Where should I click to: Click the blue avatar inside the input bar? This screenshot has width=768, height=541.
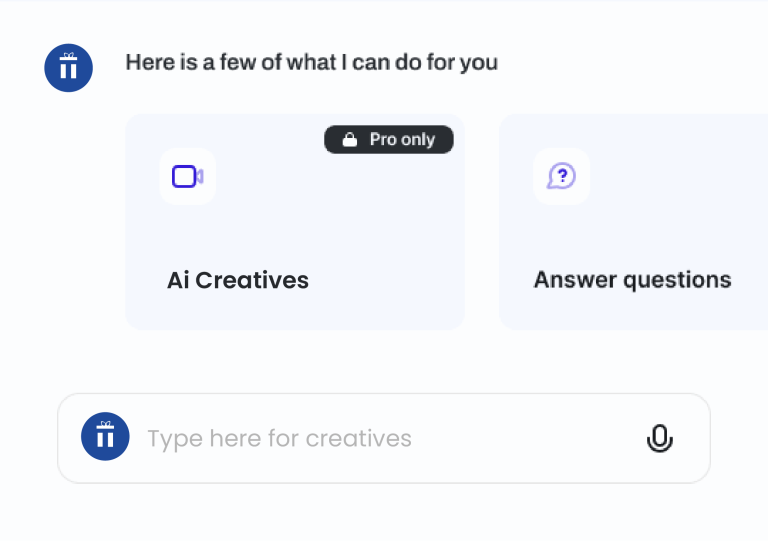pyautogui.click(x=105, y=437)
